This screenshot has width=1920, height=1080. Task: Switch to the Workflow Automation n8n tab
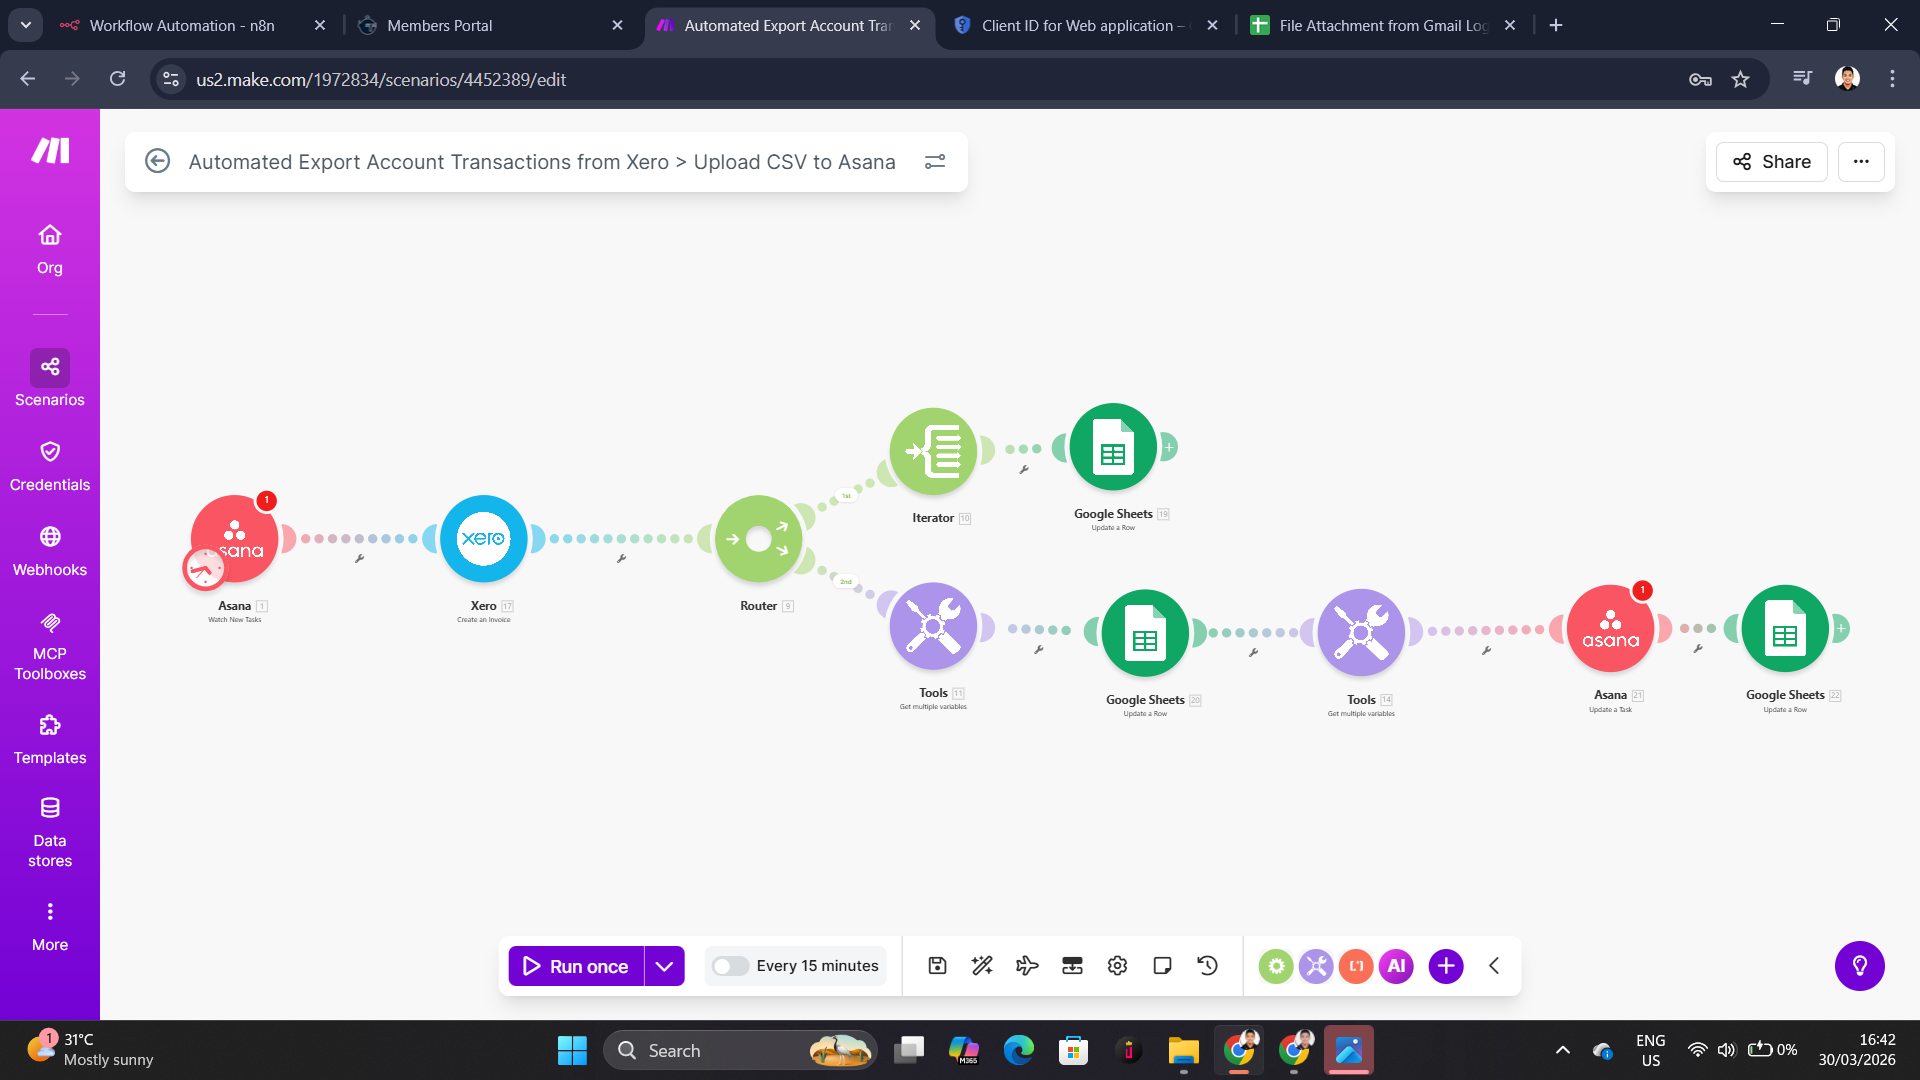(180, 25)
